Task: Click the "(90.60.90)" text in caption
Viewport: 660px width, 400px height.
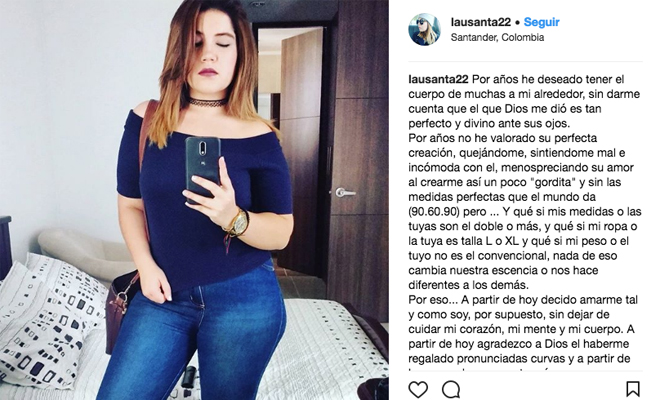Action: [x=433, y=211]
